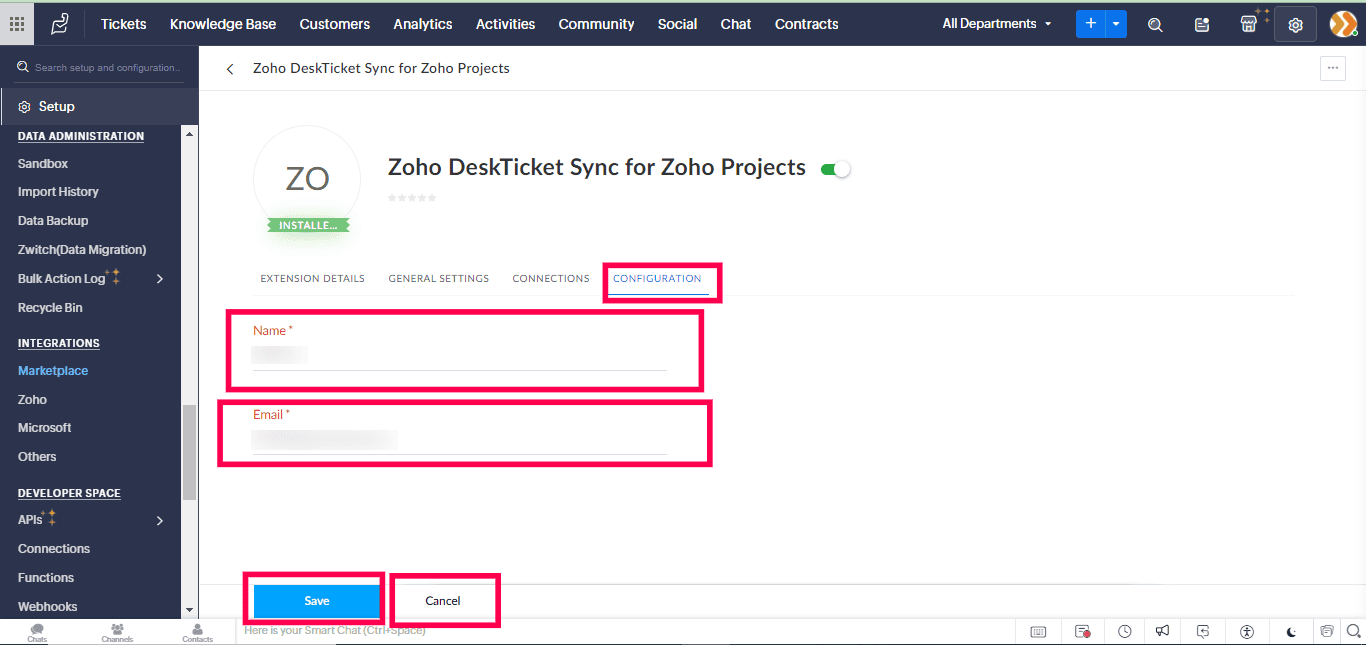Open the clock history icon in bottom bar

click(x=1125, y=632)
